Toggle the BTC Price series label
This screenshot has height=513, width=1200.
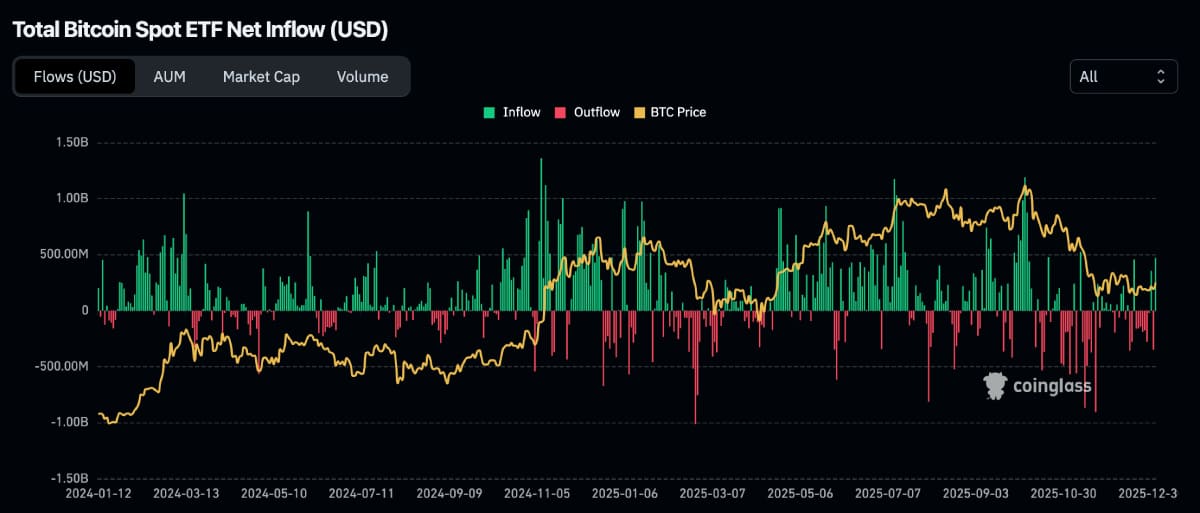click(677, 112)
